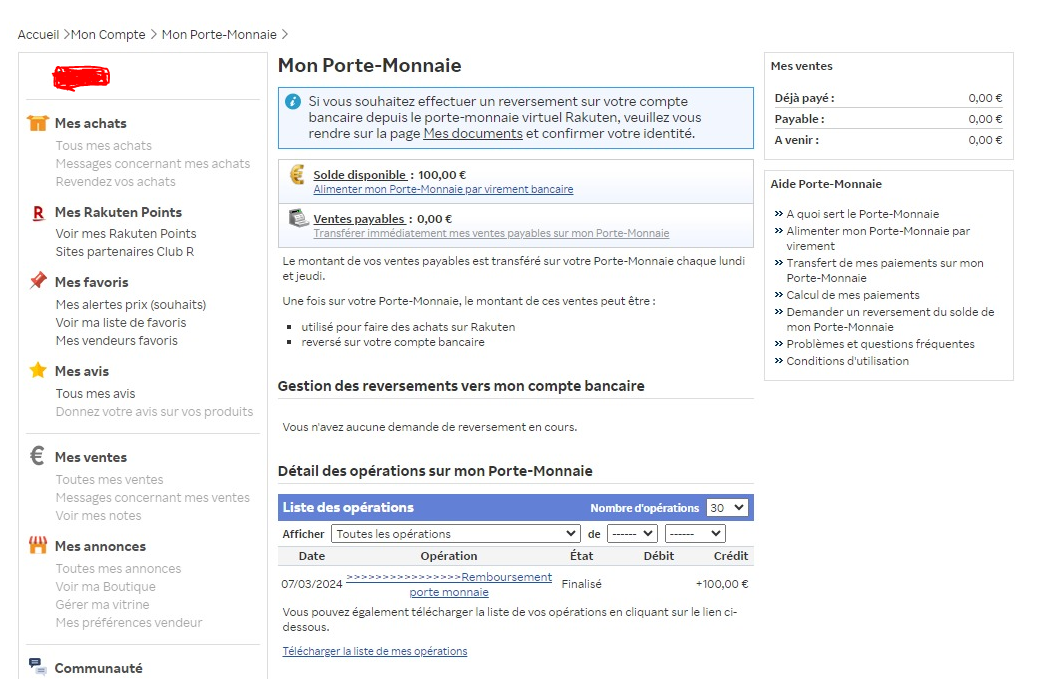Open Problèmes et questions fréquentes
Viewport: 1059px width, 679px height.
pyautogui.click(x=880, y=344)
